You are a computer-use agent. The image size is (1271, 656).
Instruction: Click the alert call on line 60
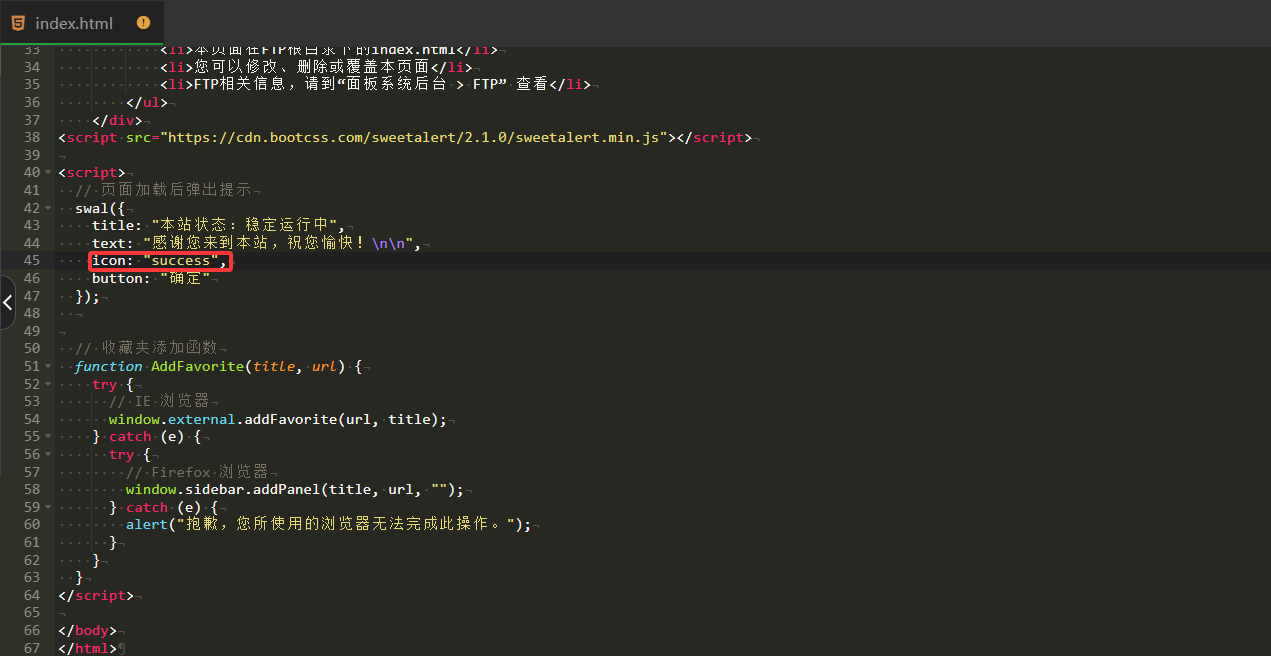click(147, 525)
